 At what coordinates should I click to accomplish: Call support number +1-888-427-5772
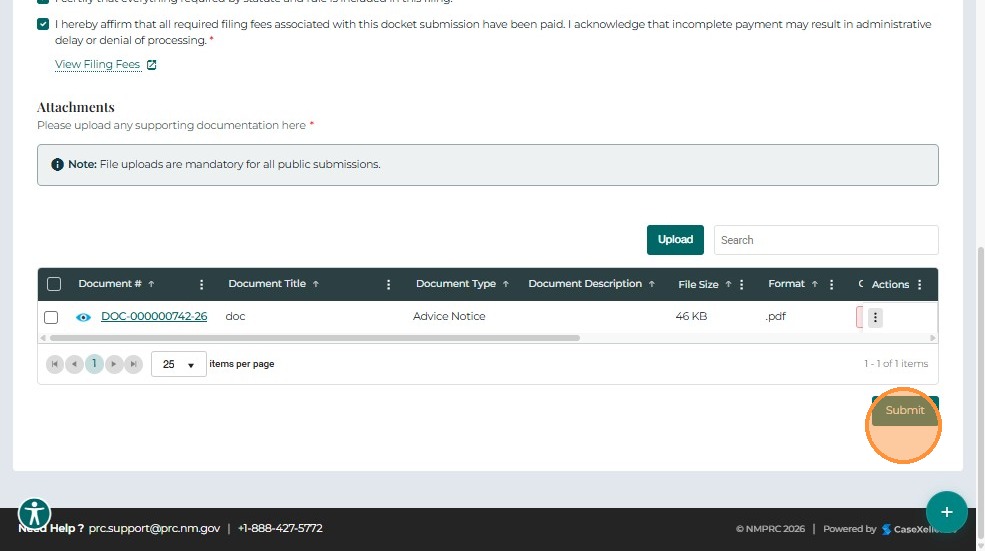[280, 528]
